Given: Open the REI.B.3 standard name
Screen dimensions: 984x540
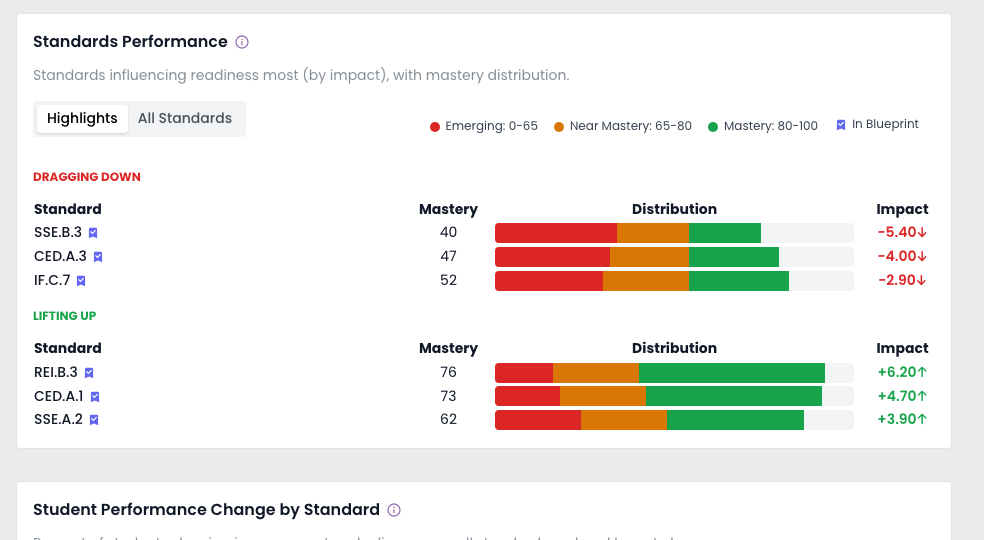Looking at the screenshot, I should [56, 372].
